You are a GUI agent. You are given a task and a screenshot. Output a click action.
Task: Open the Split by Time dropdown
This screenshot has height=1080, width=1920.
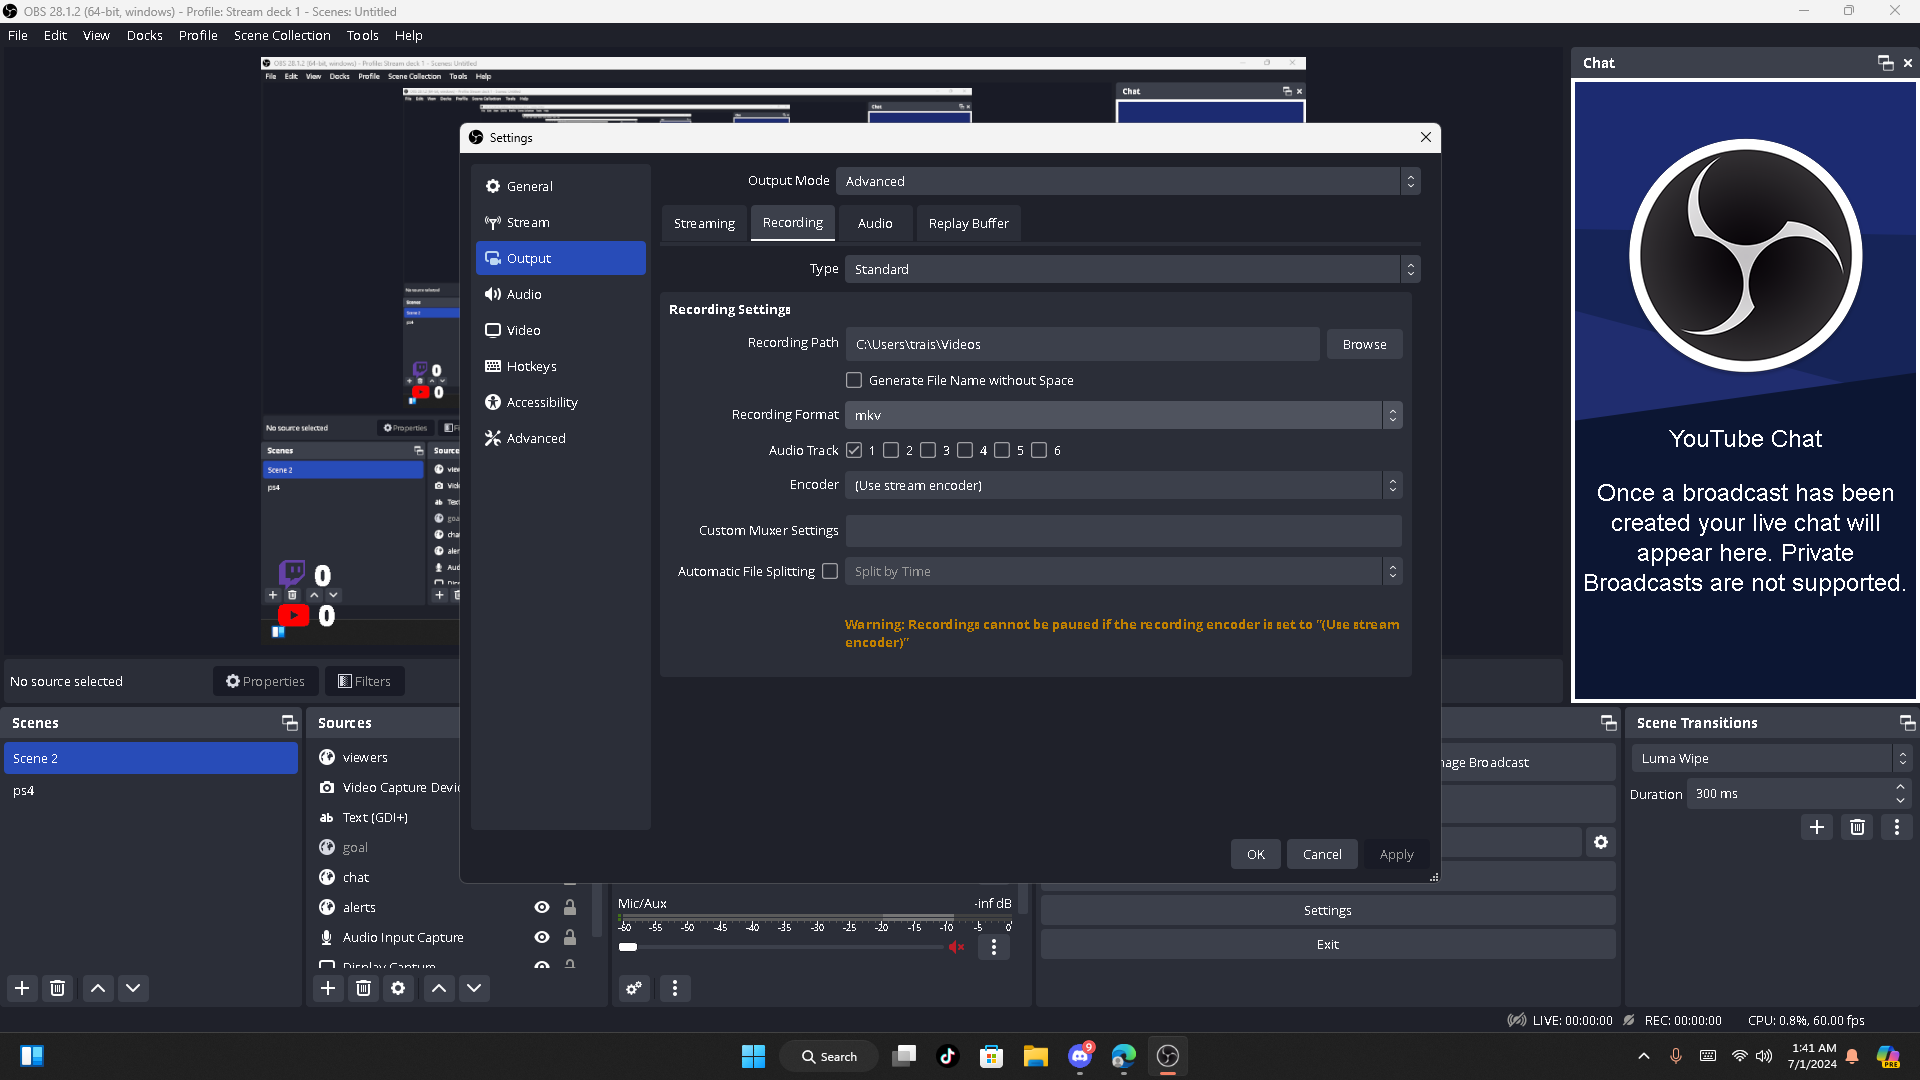[1123, 571]
